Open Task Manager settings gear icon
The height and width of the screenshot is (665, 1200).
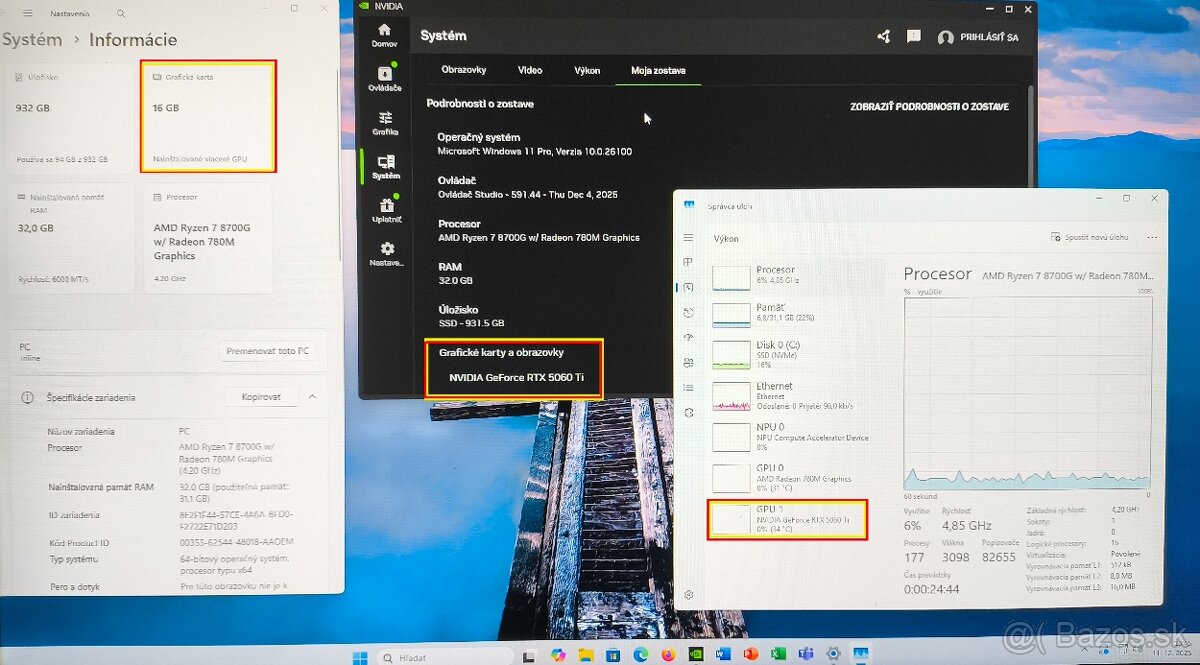point(688,595)
